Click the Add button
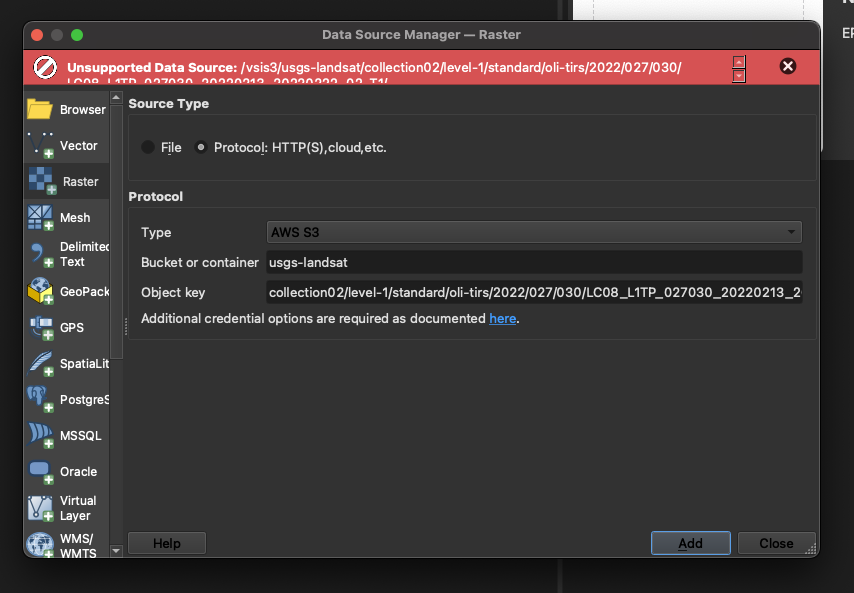Screen dimensions: 854x593 690,543
